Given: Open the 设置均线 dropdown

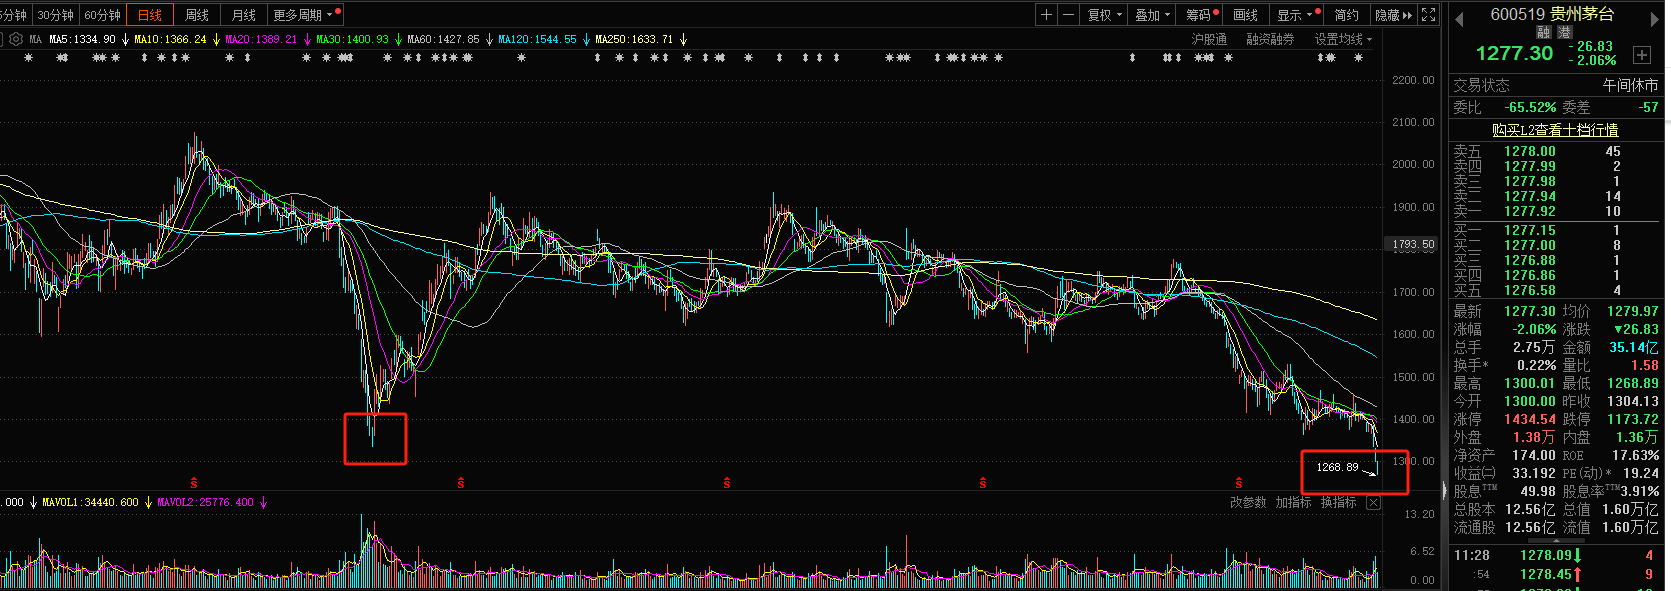Looking at the screenshot, I should tap(1343, 39).
